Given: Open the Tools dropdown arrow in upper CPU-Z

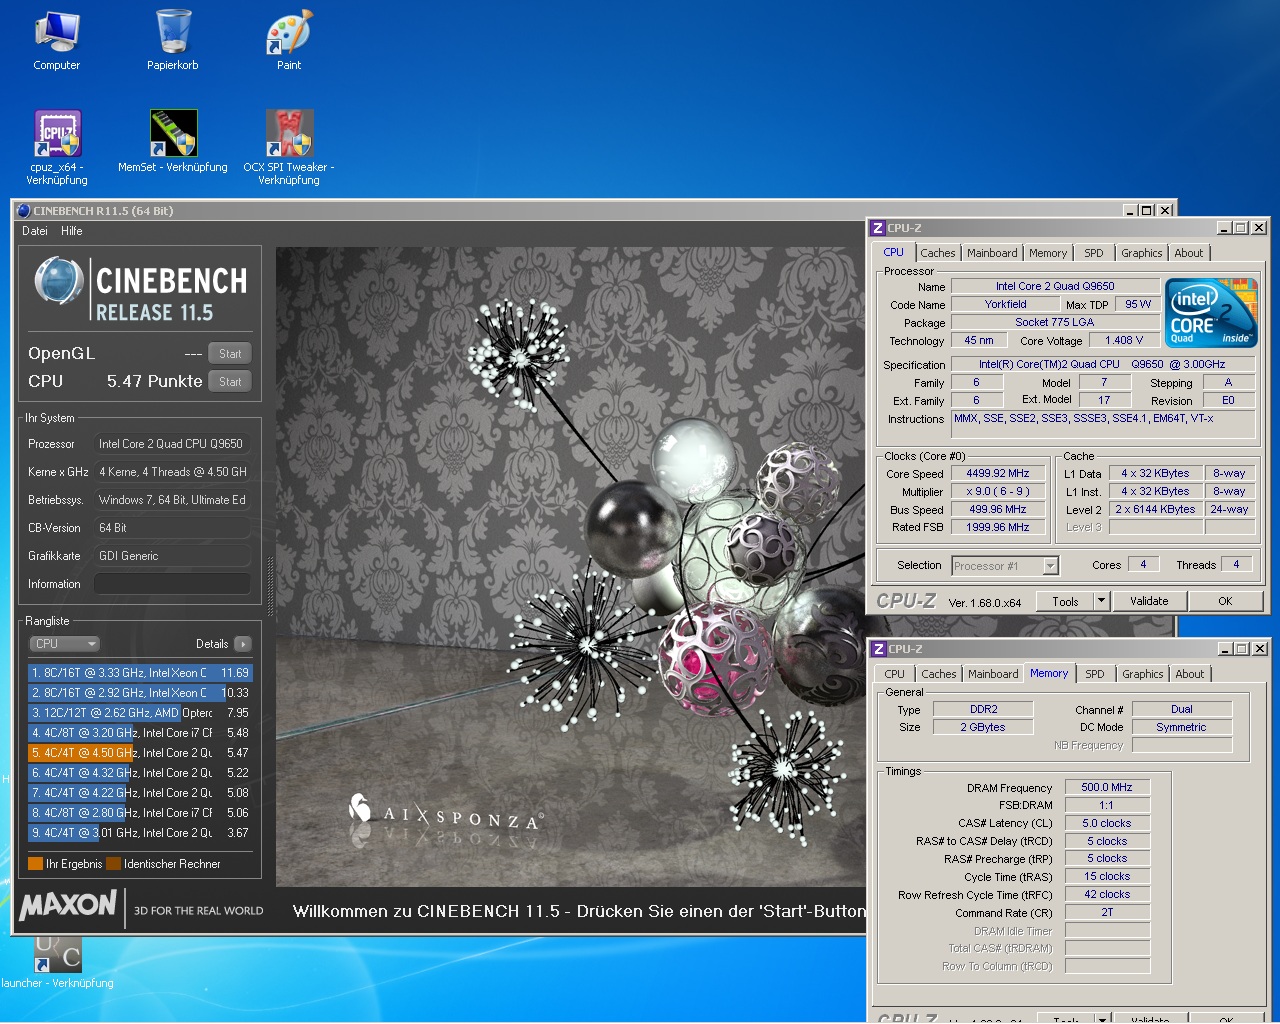Looking at the screenshot, I should pyautogui.click(x=1102, y=602).
